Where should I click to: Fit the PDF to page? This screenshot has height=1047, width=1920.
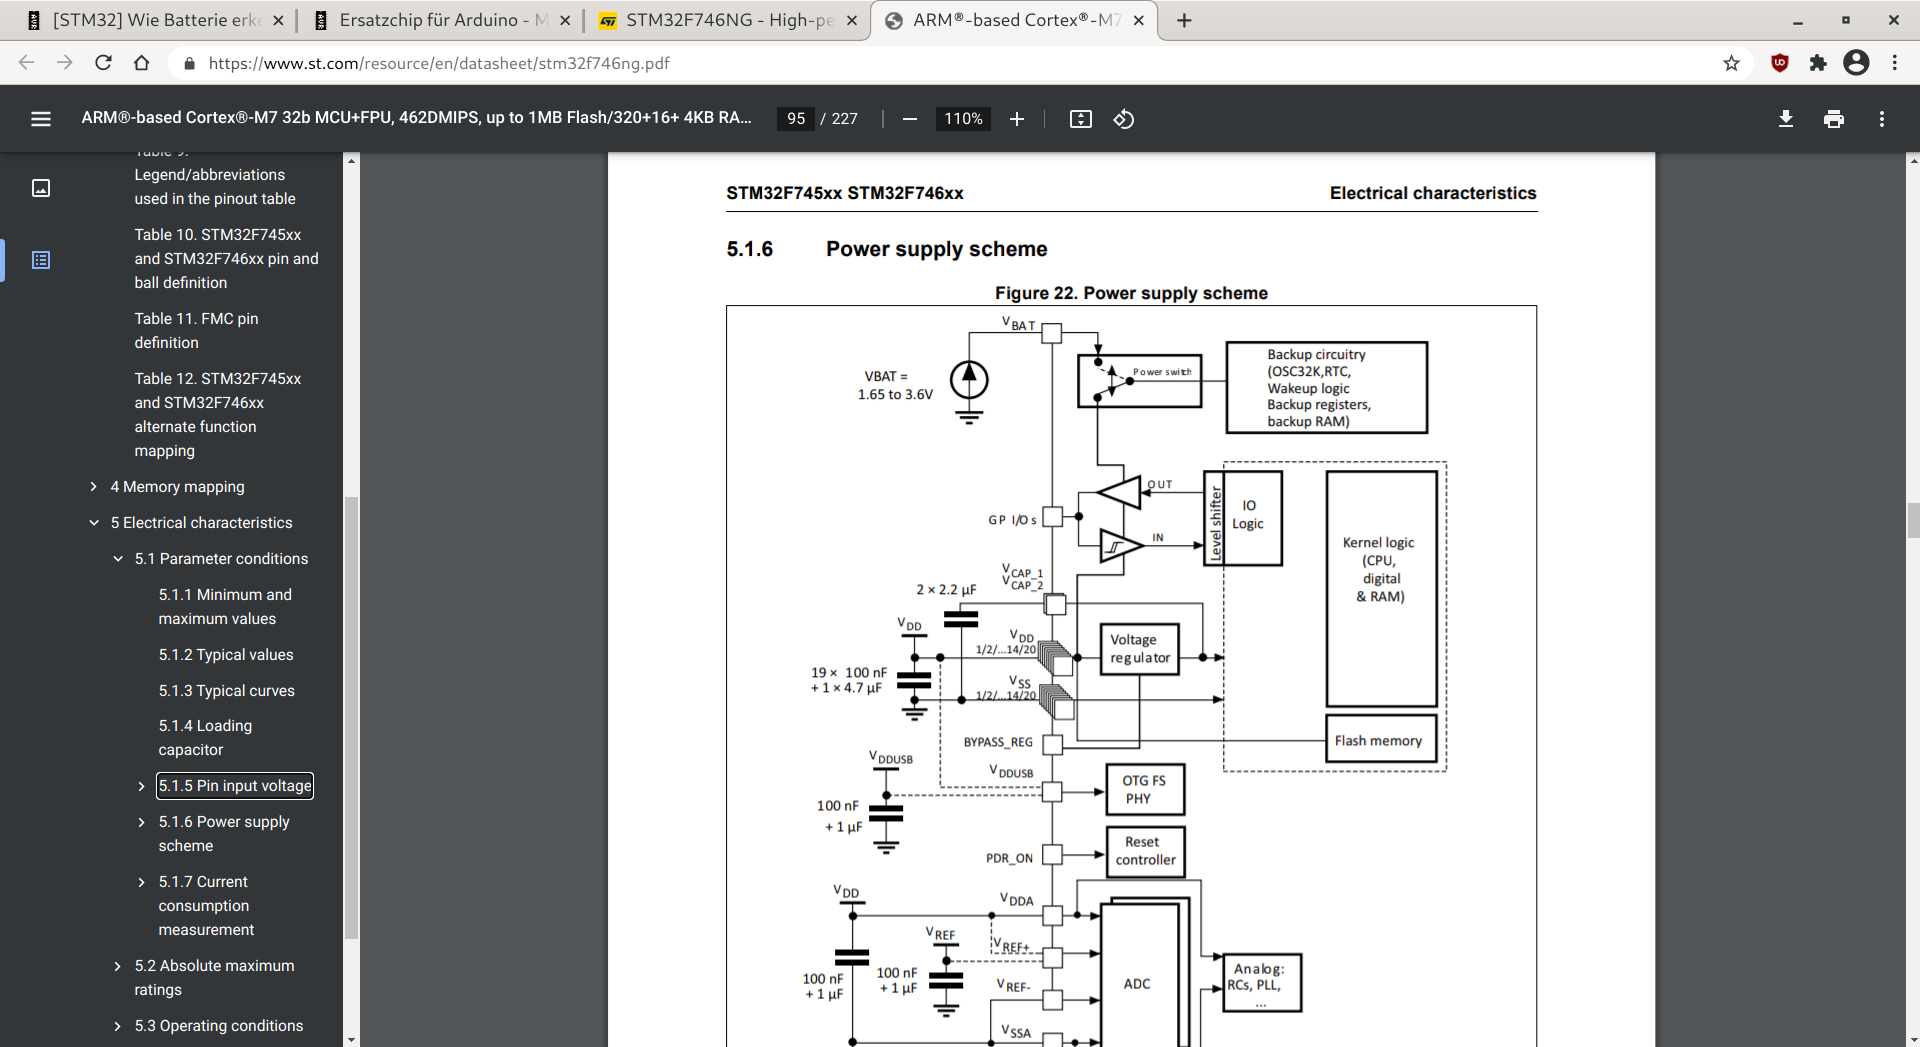point(1081,119)
